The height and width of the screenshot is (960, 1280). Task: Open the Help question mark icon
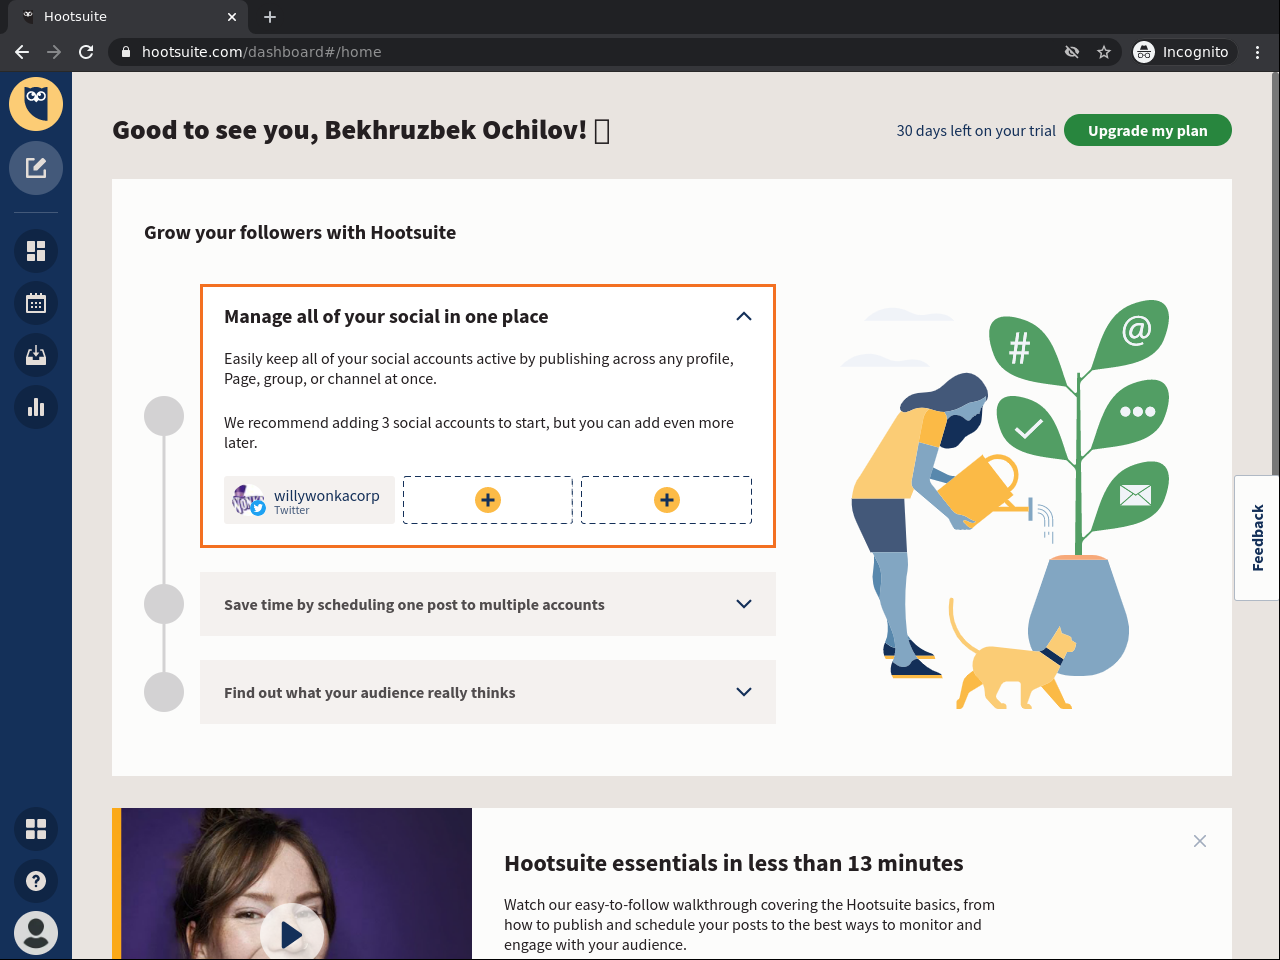tap(36, 881)
